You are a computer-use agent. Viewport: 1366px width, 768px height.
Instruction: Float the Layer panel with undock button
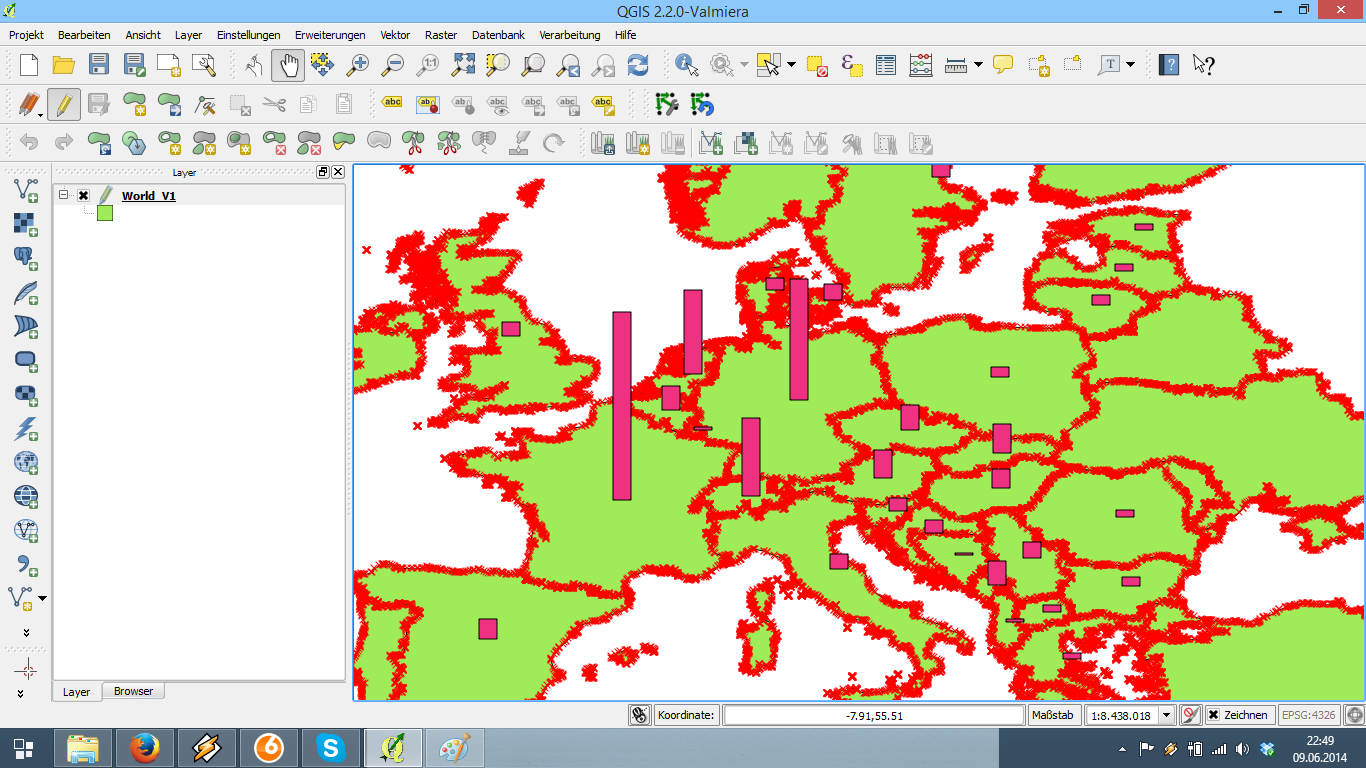[323, 172]
